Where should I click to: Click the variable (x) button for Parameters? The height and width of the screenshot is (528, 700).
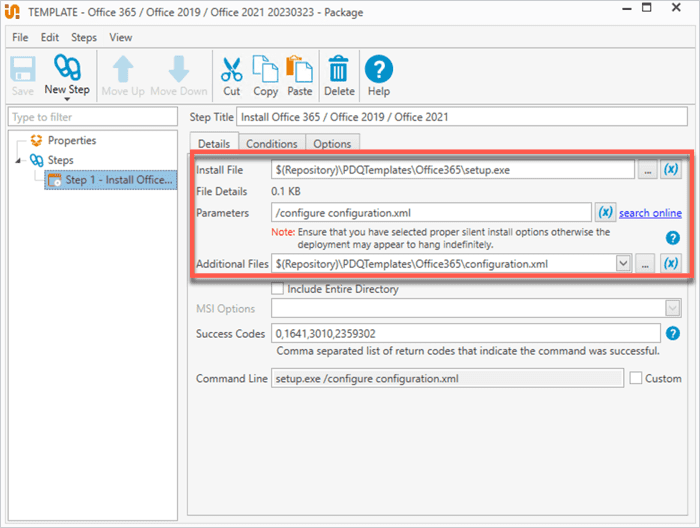click(x=605, y=212)
